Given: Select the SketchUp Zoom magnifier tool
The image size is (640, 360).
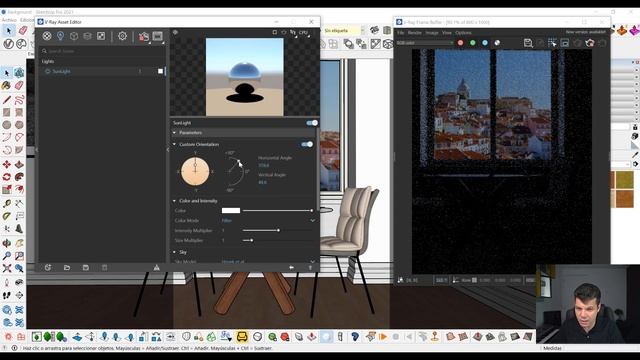Looking at the screenshot, I should click(7, 256).
